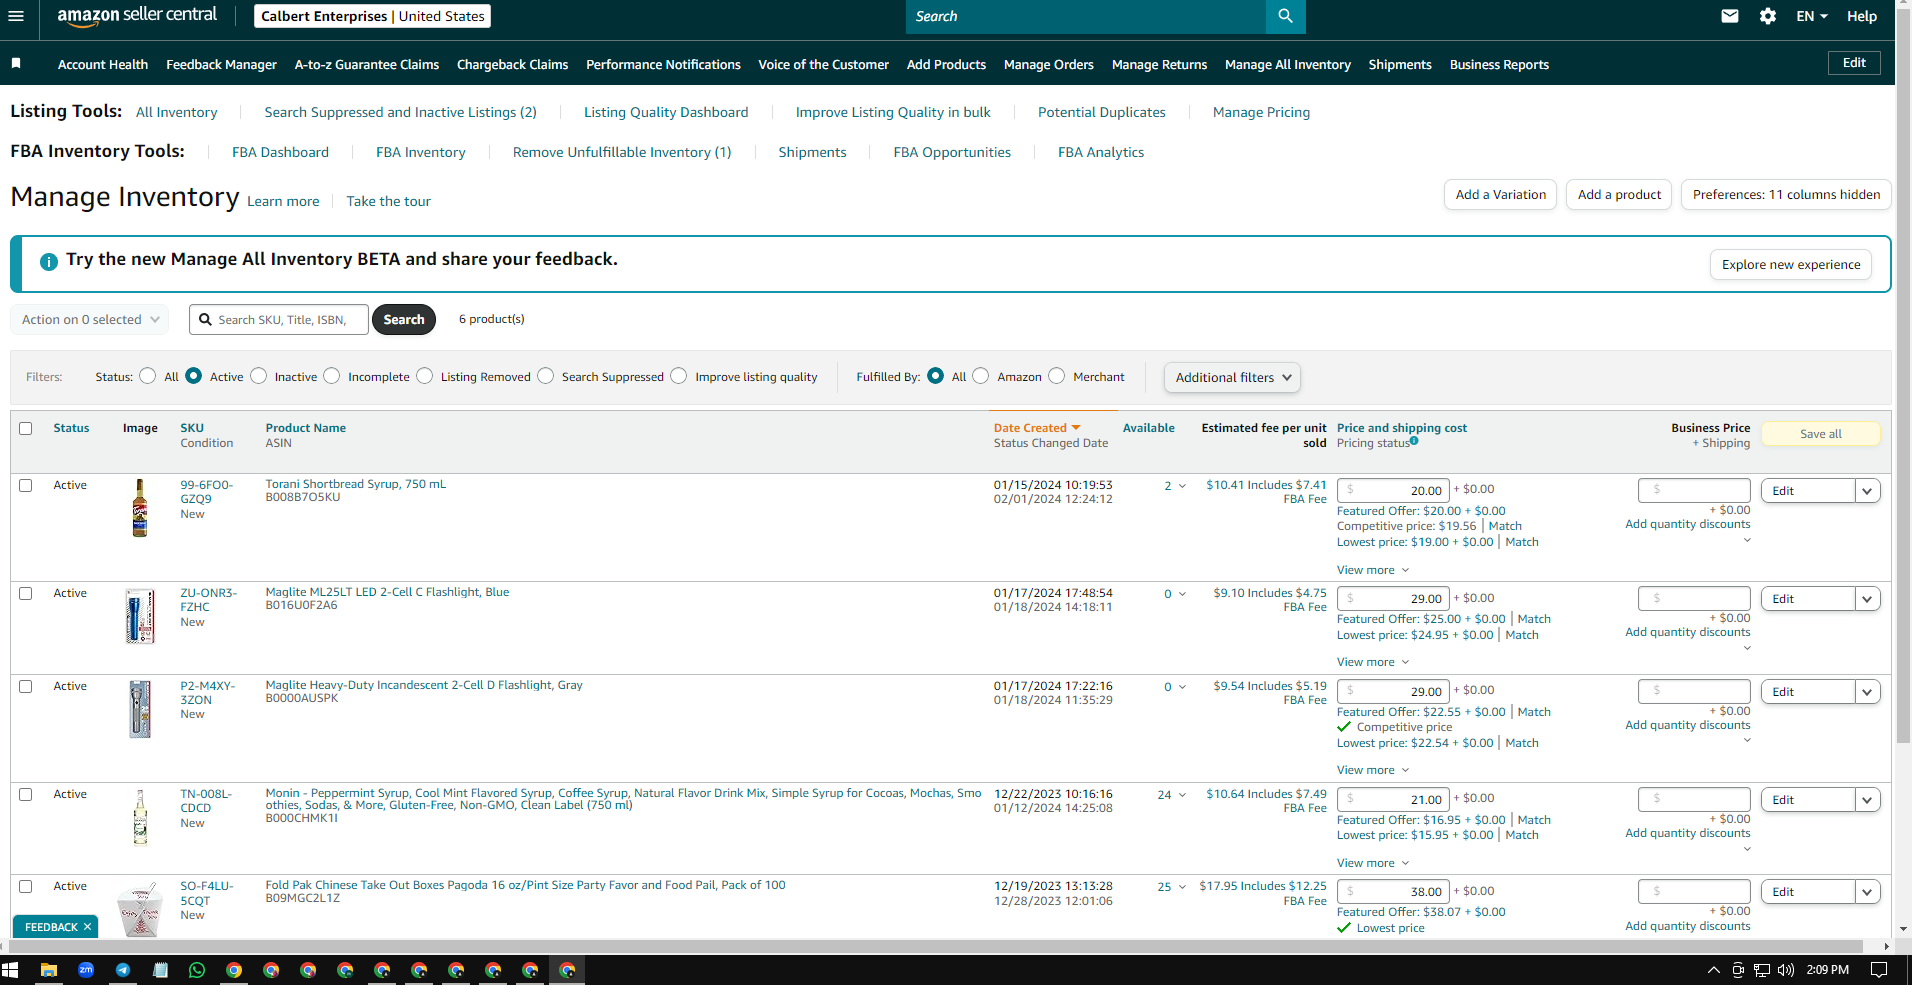
Task: Open Zoom from the taskbar
Action: [86, 970]
